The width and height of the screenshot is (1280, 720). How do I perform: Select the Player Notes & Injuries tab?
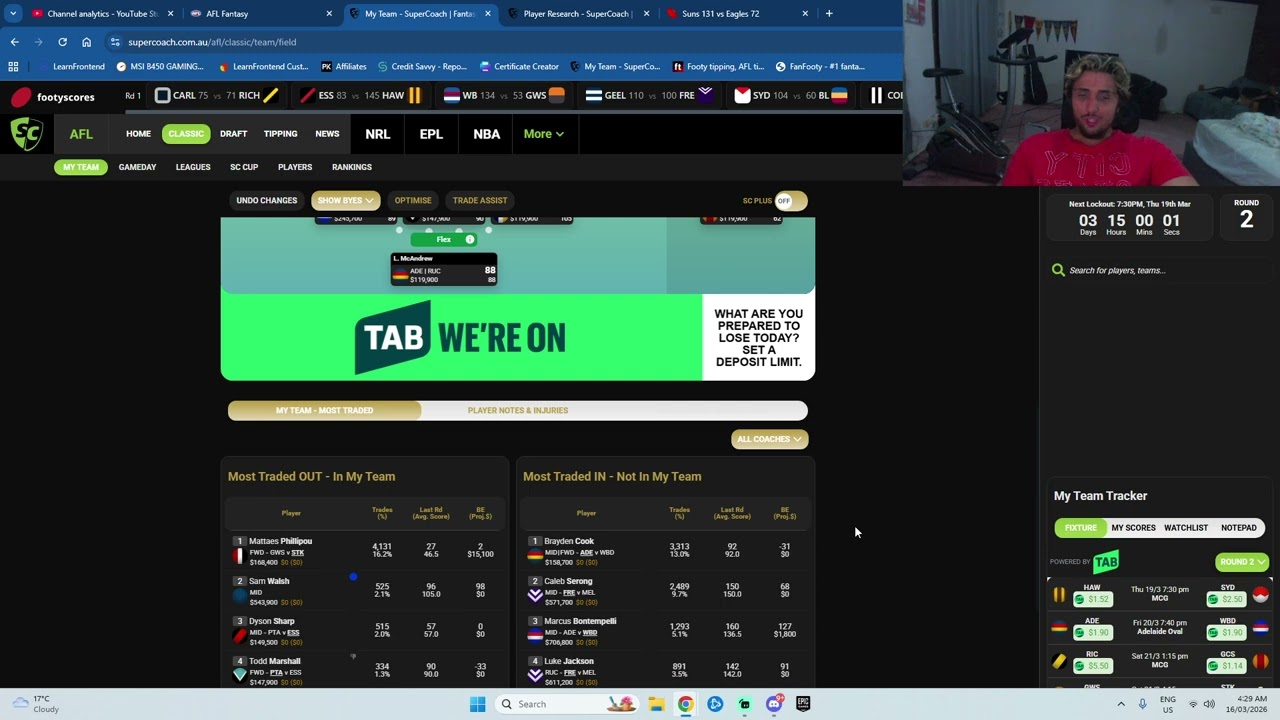pyautogui.click(x=518, y=410)
